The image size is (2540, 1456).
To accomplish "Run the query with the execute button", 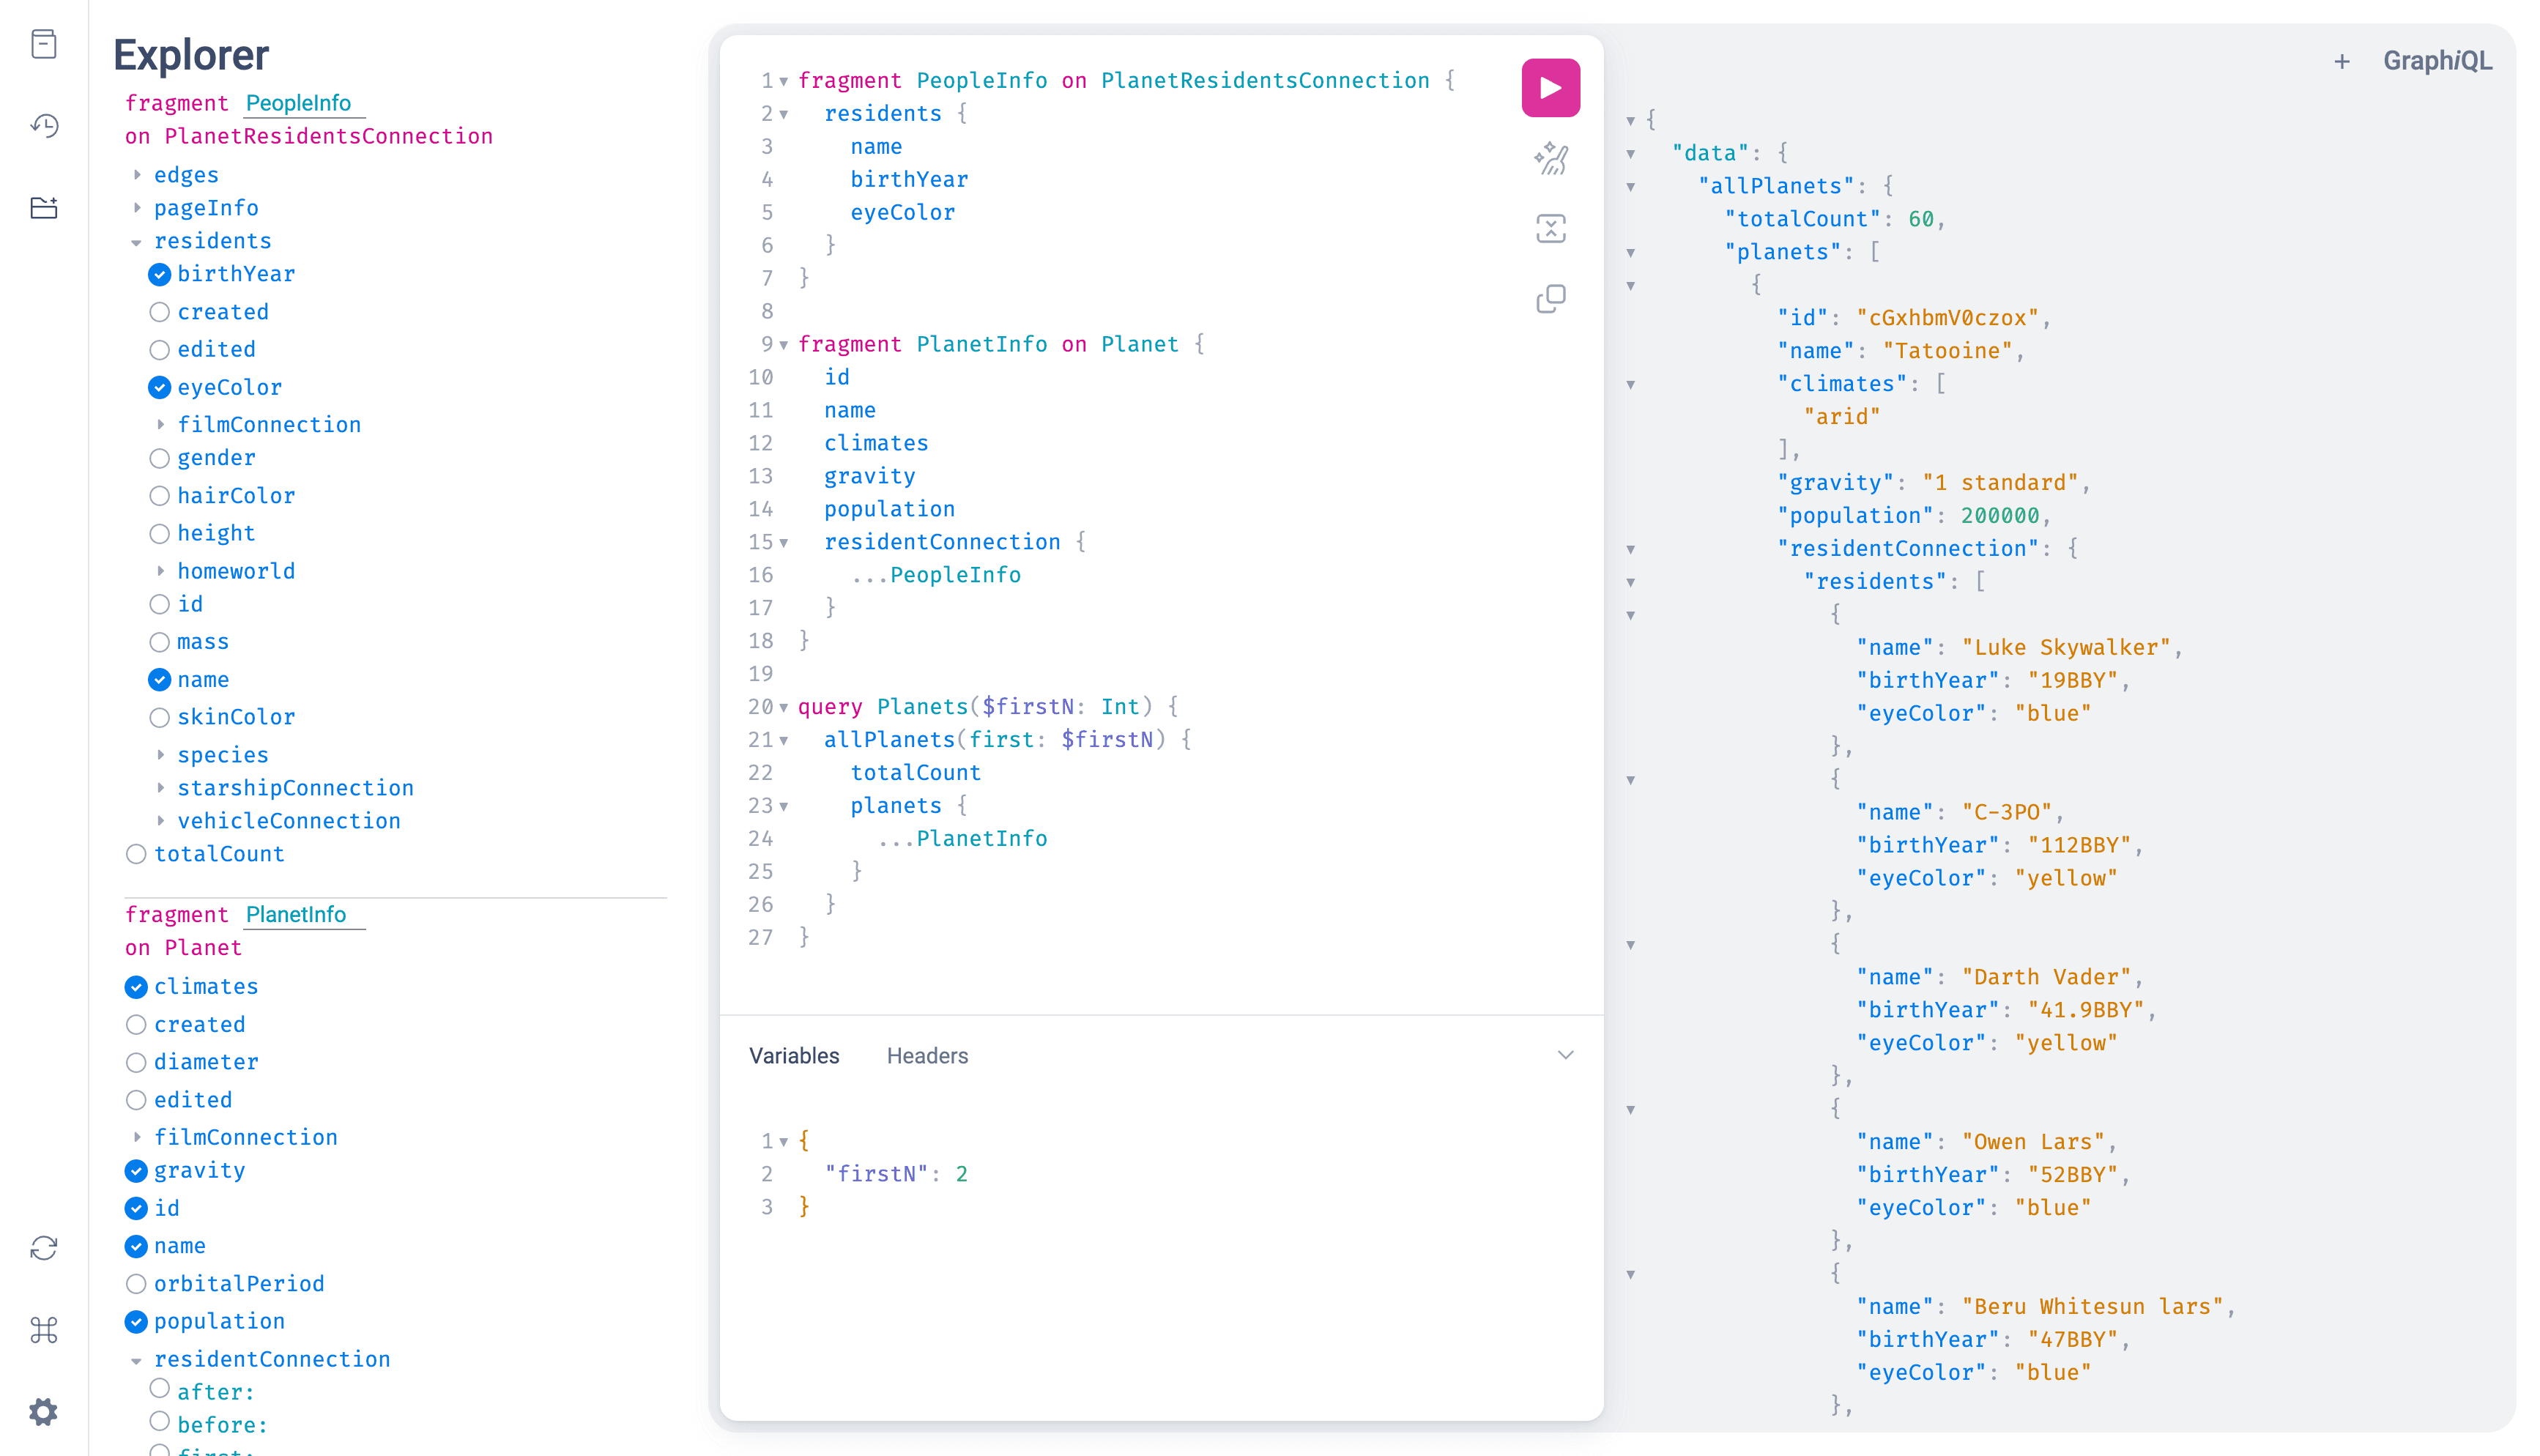I will pos(1550,88).
